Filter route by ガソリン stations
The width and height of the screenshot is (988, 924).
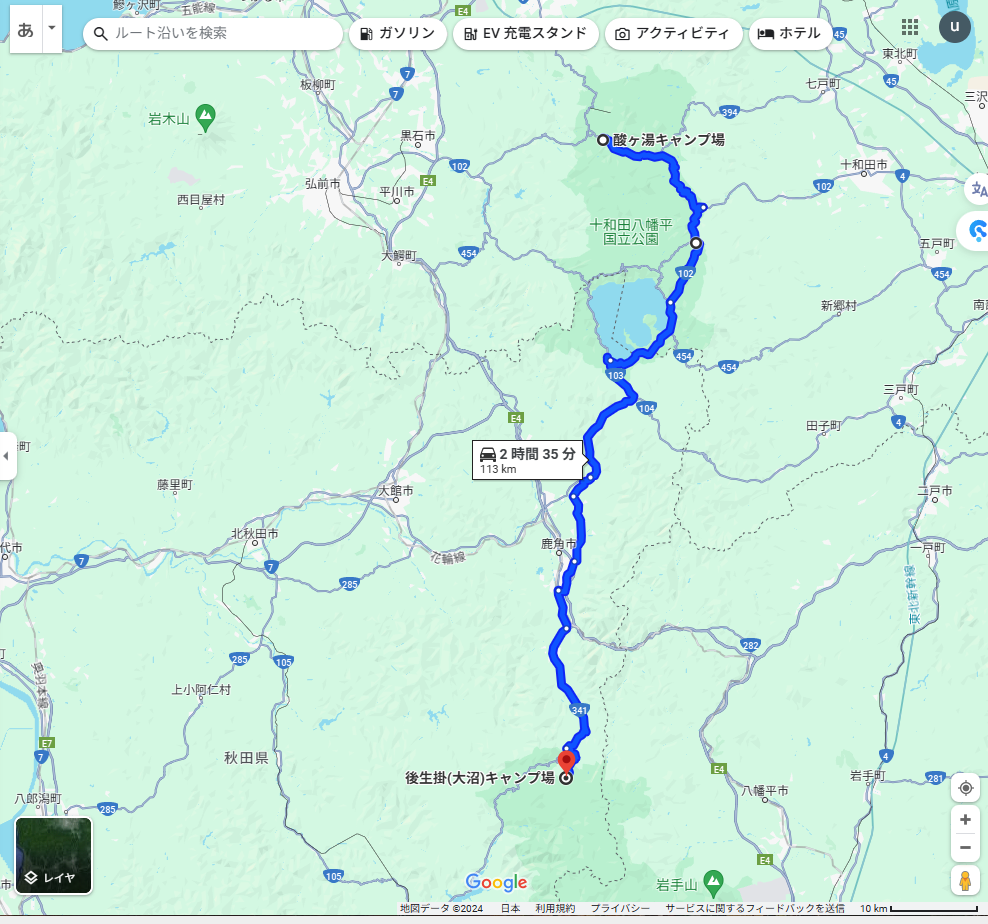point(398,33)
